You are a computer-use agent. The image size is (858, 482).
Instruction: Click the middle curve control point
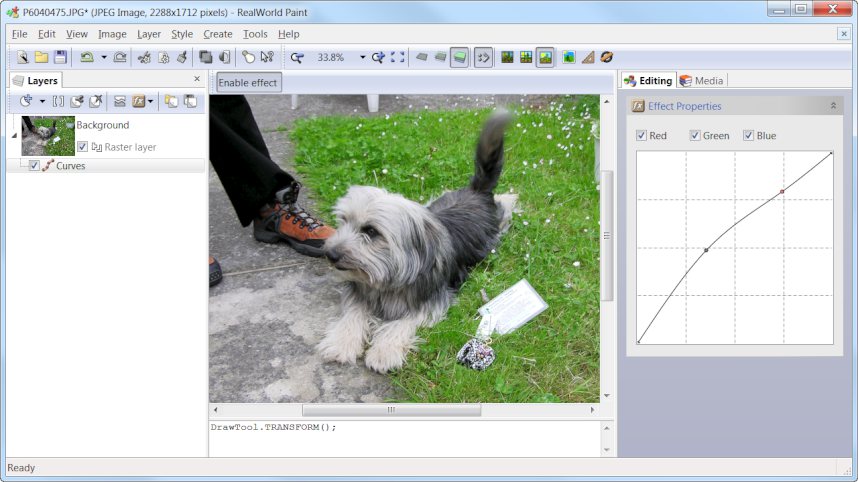click(706, 250)
